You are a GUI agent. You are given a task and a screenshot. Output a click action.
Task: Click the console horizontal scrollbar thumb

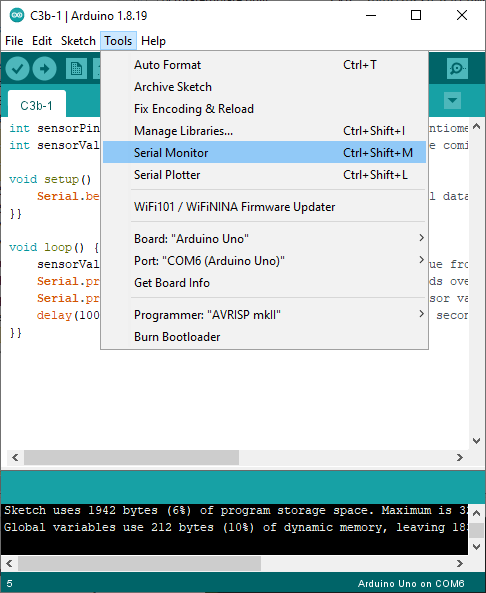coord(139,564)
